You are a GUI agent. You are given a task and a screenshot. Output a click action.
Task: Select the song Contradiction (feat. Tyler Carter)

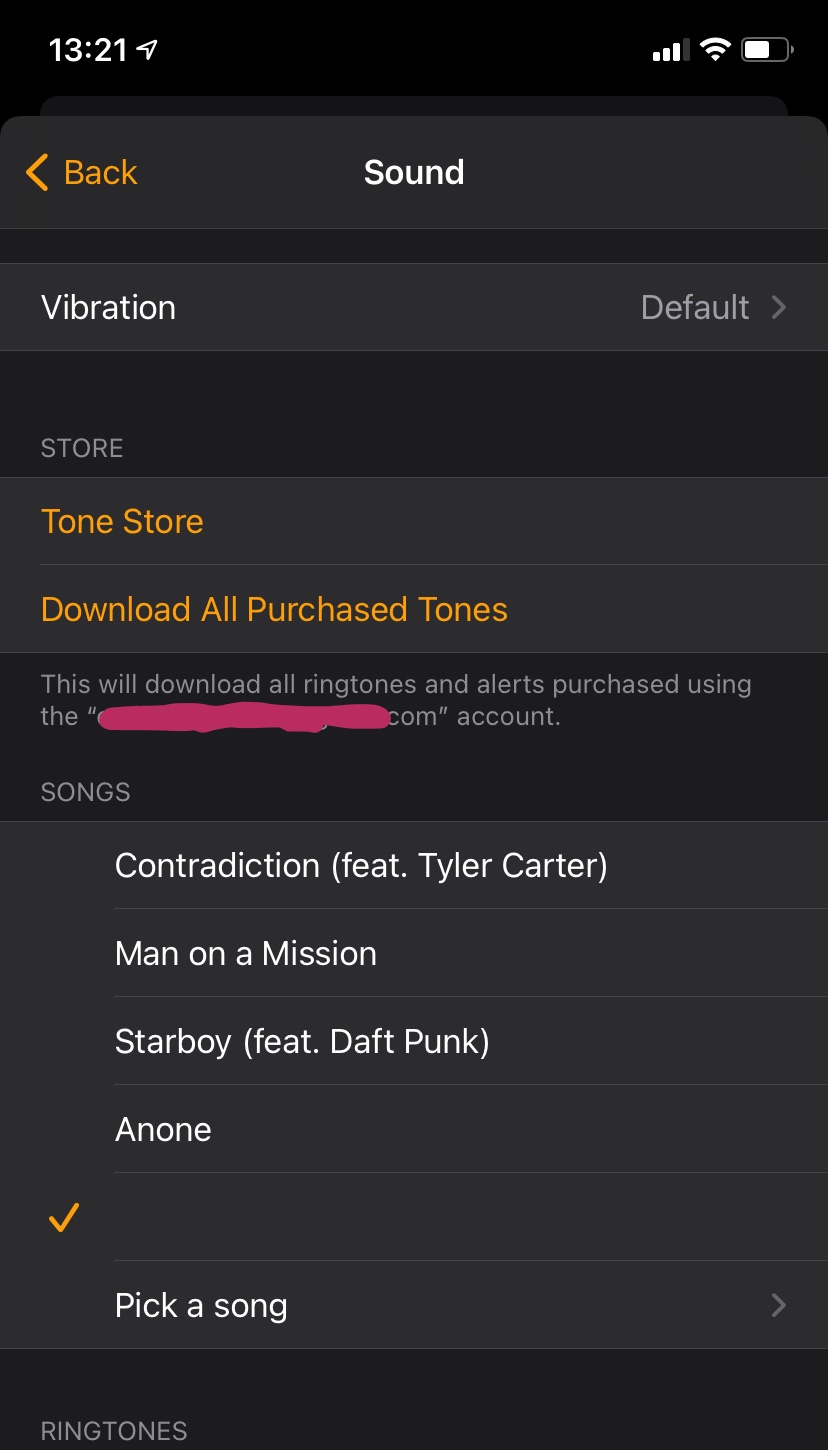pyautogui.click(x=361, y=865)
